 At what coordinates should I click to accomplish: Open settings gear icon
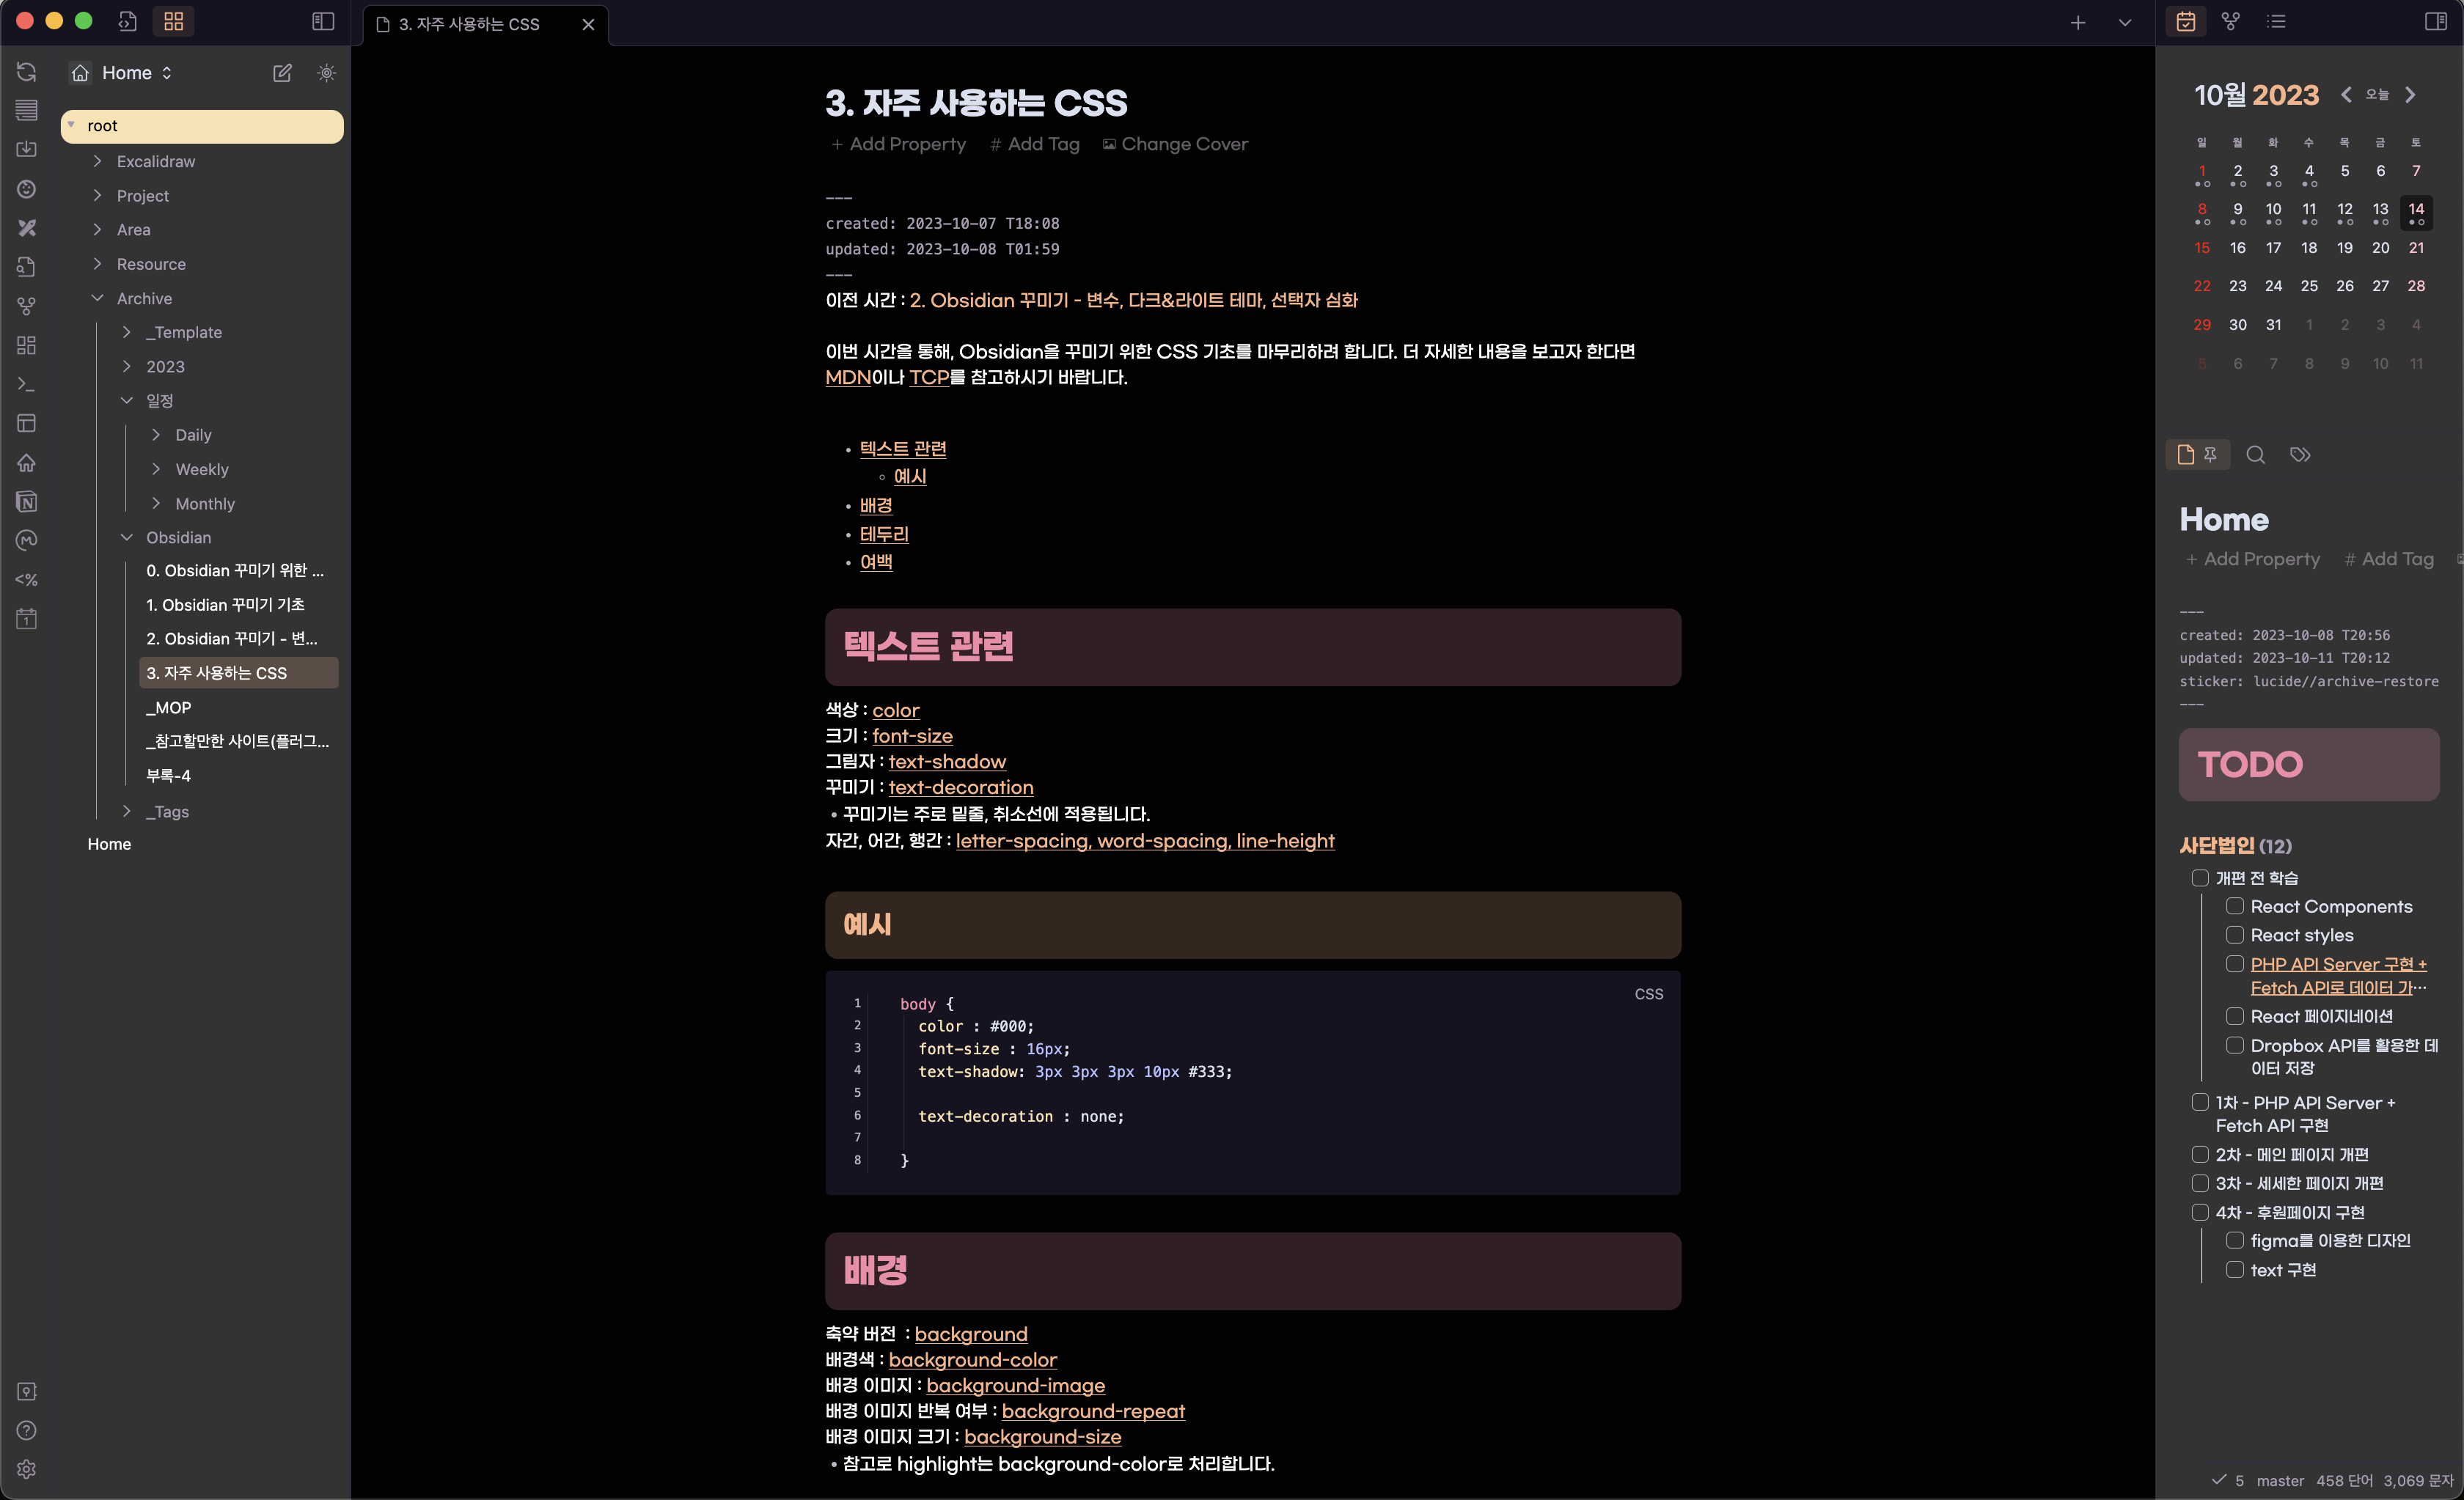coord(27,1468)
